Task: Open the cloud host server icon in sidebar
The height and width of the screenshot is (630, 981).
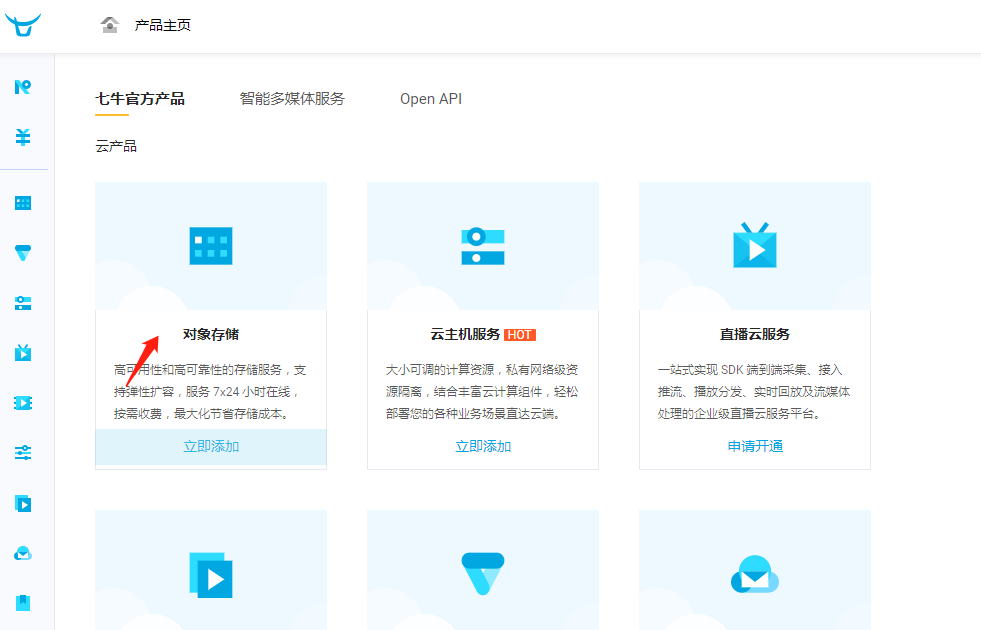Action: pos(23,303)
